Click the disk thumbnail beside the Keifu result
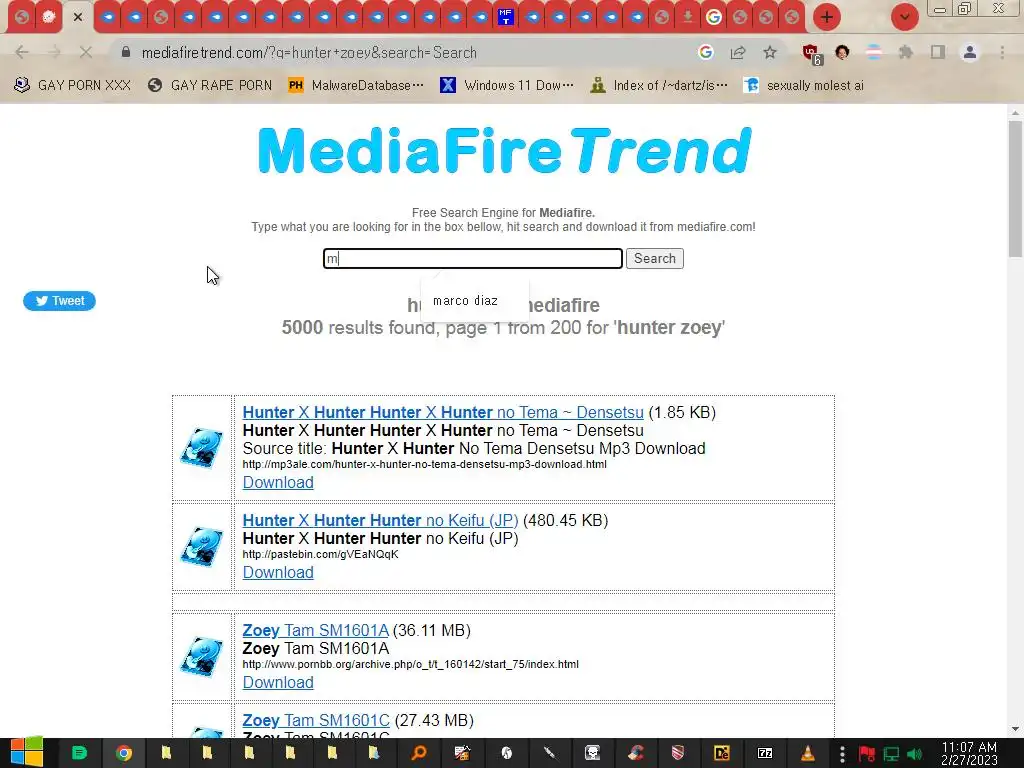The height and width of the screenshot is (768, 1024). (x=202, y=547)
